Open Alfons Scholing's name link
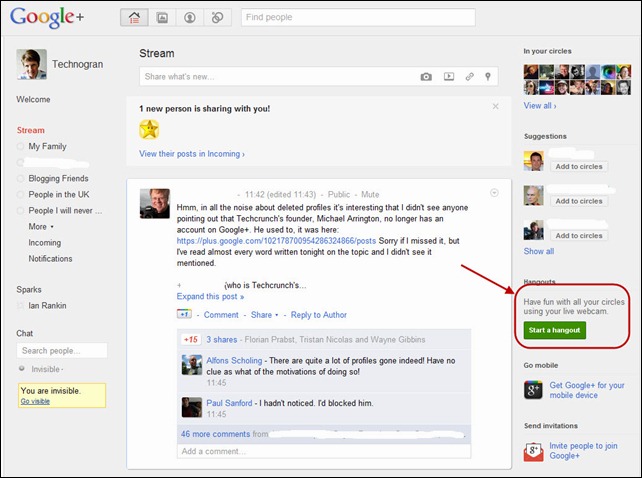The height and width of the screenshot is (478, 642). pos(234,360)
